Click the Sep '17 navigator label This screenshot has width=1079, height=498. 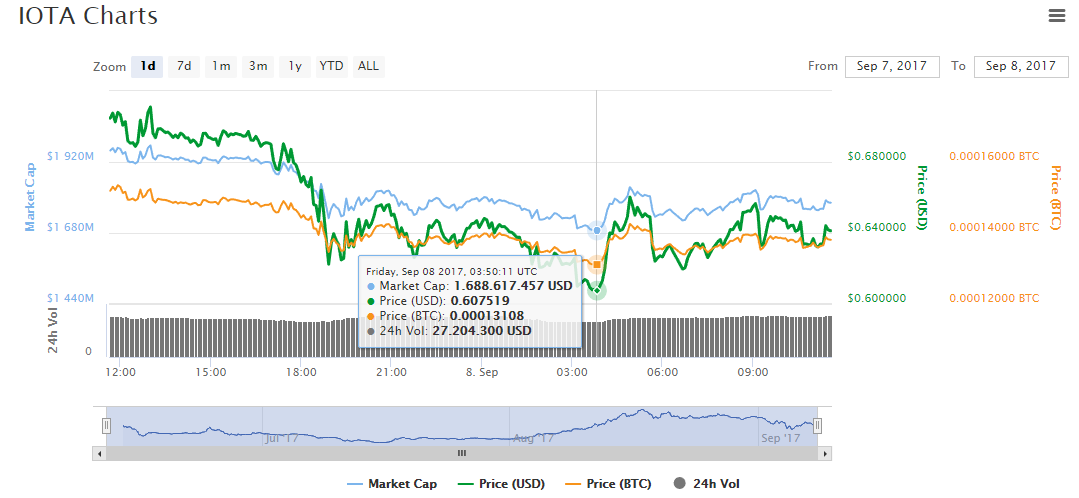(780, 437)
